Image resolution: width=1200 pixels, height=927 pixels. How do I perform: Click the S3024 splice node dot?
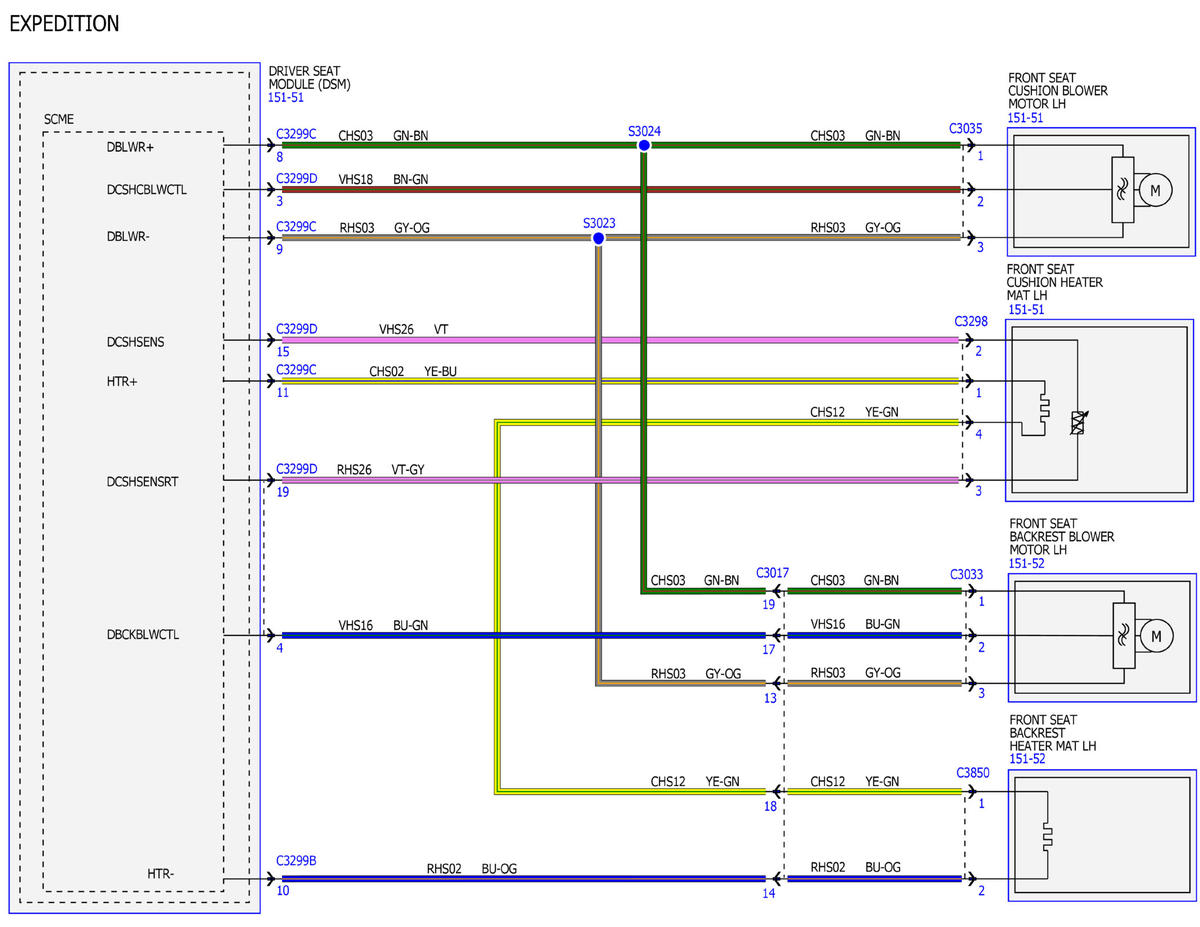tap(644, 145)
